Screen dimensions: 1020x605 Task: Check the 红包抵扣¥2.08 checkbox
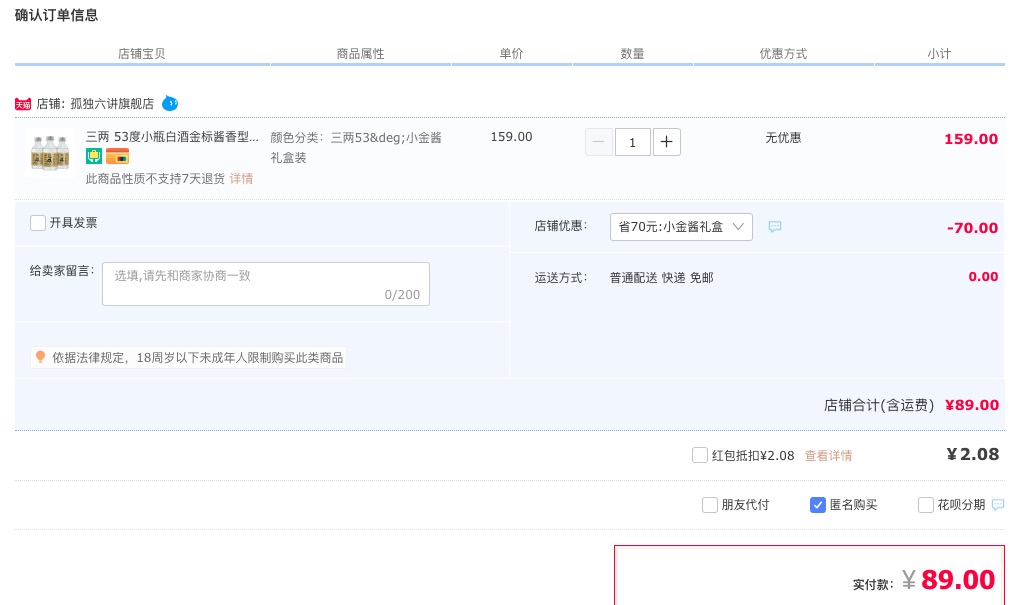coord(700,455)
